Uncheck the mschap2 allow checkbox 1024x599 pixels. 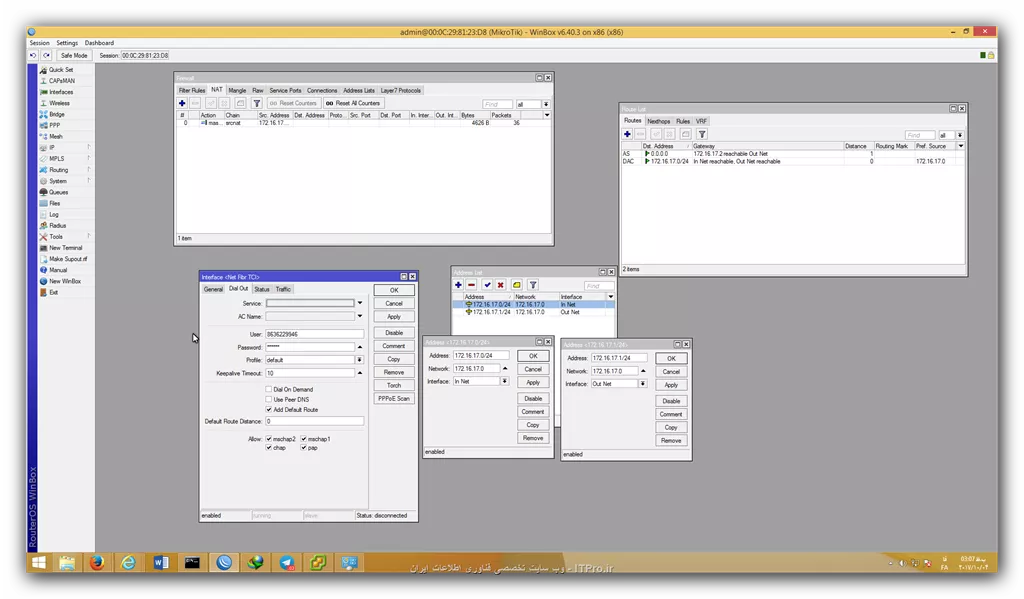tap(268, 439)
